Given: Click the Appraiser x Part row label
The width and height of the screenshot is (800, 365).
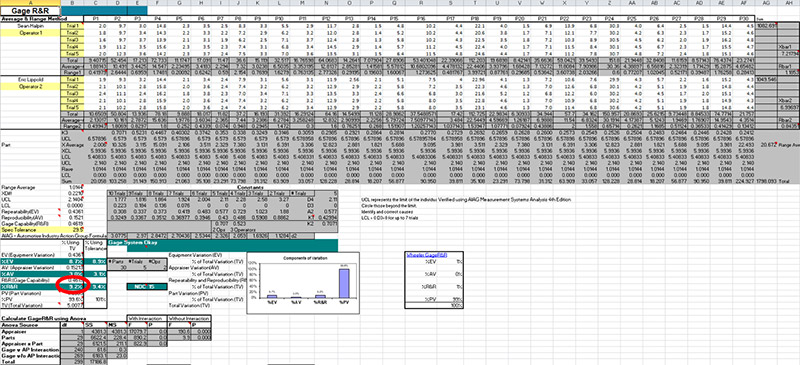Looking at the screenshot, I should [x=30, y=345].
